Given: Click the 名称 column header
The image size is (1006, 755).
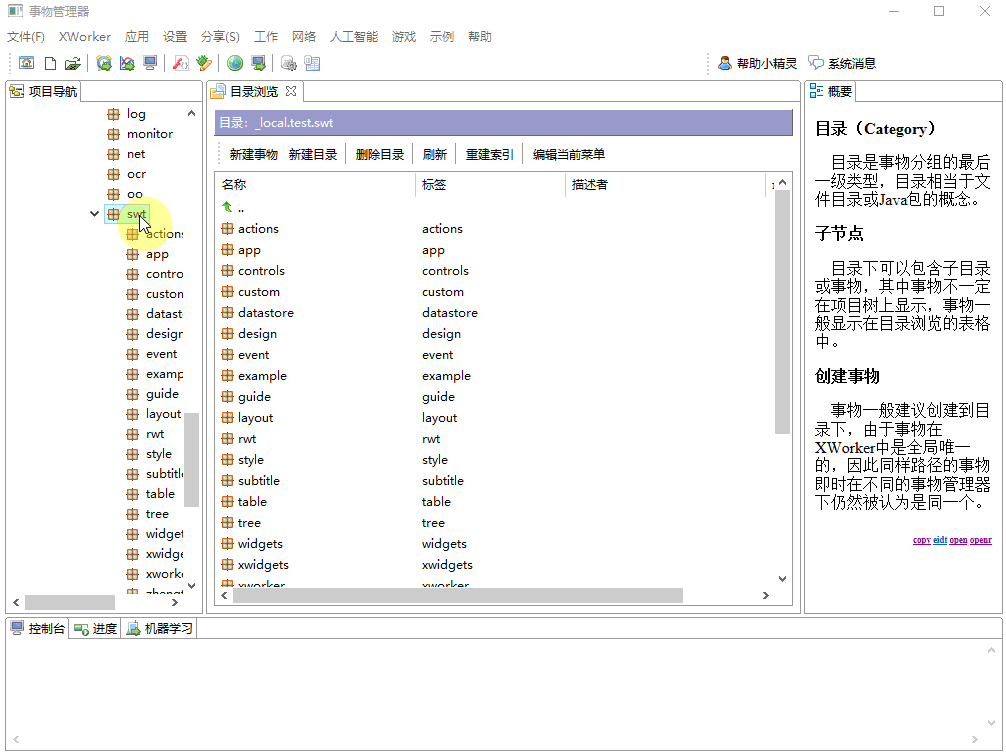Looking at the screenshot, I should (x=316, y=185).
